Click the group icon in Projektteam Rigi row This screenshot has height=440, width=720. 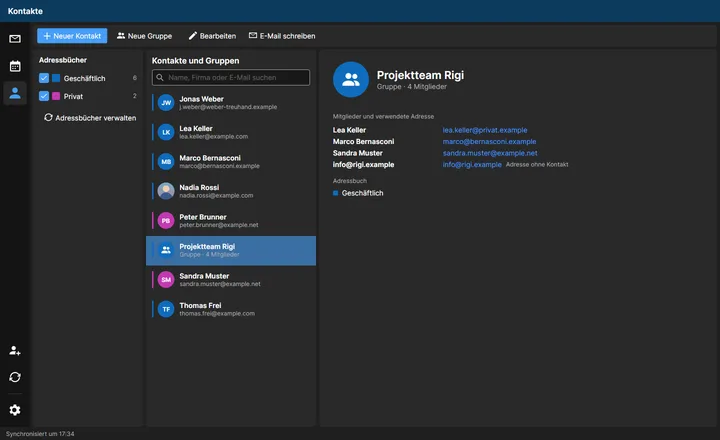[x=166, y=250]
